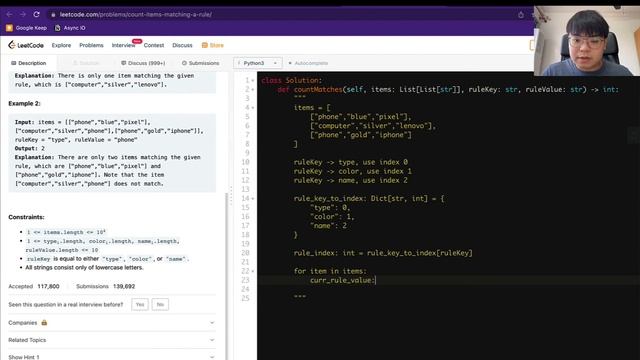Collapse code fold arrow at line 14
Viewport: 640px width, 360px height.
click(x=253, y=199)
